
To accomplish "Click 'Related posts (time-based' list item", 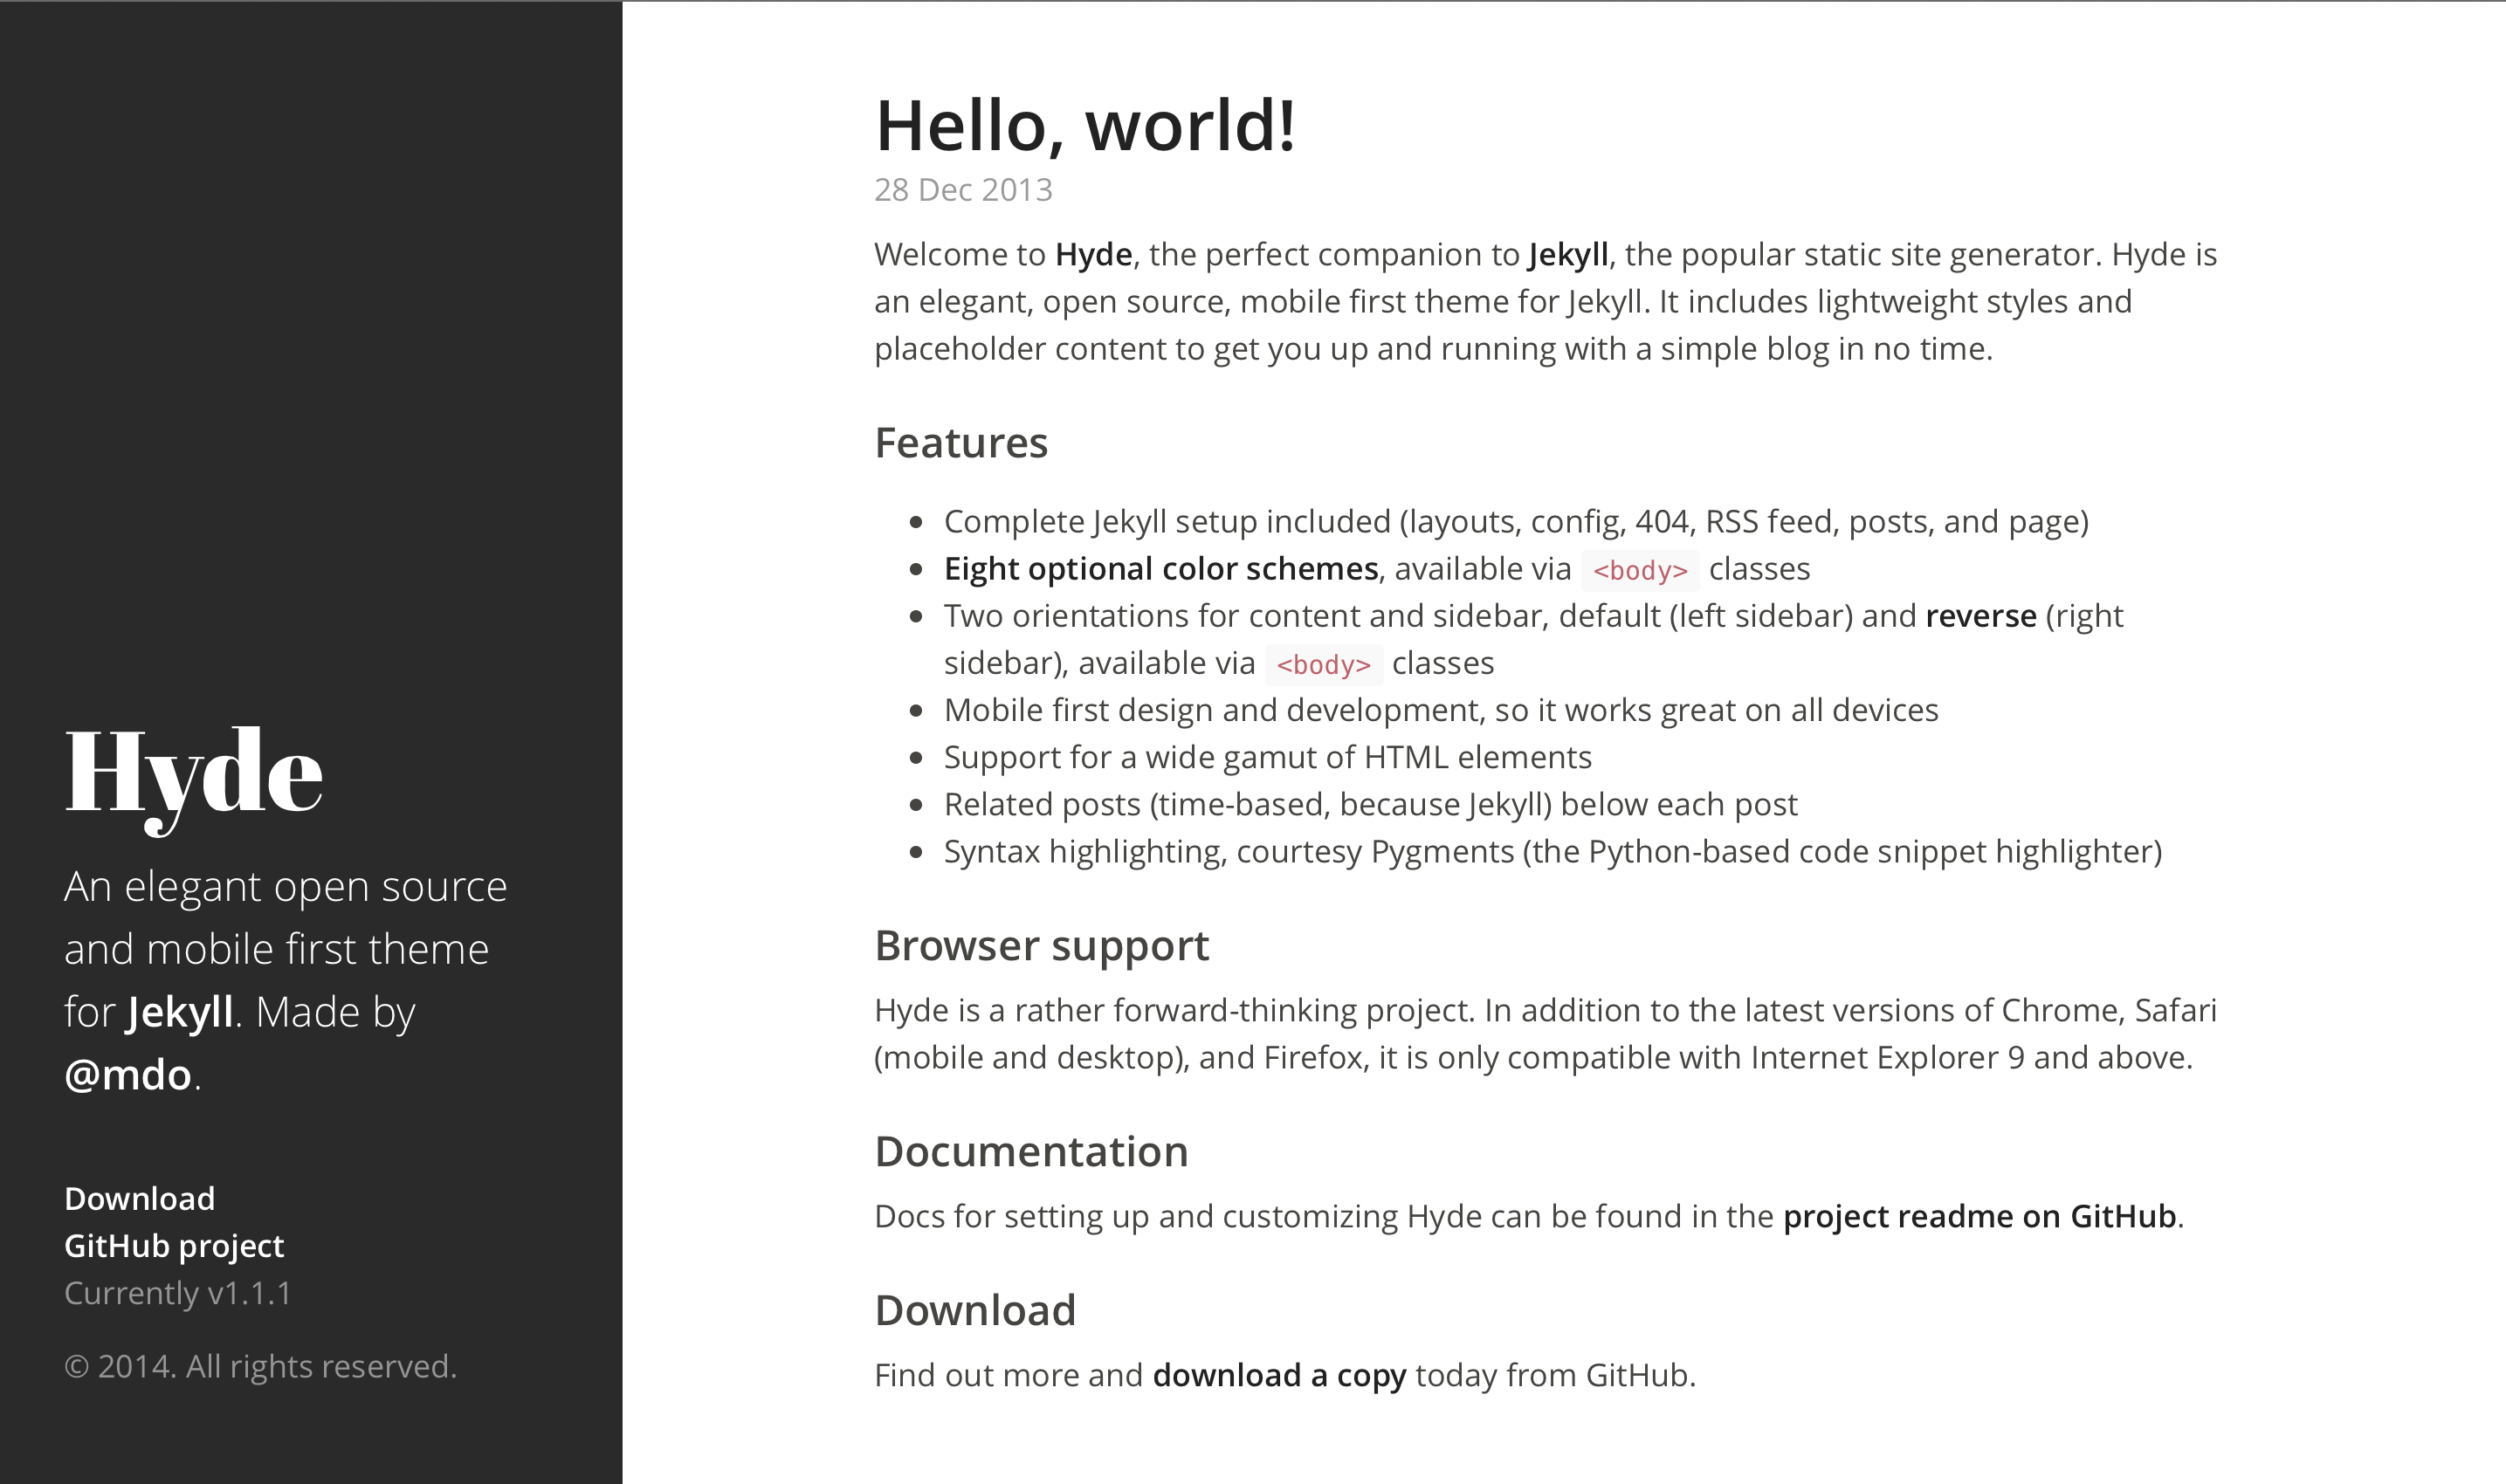I will pyautogui.click(x=1370, y=804).
